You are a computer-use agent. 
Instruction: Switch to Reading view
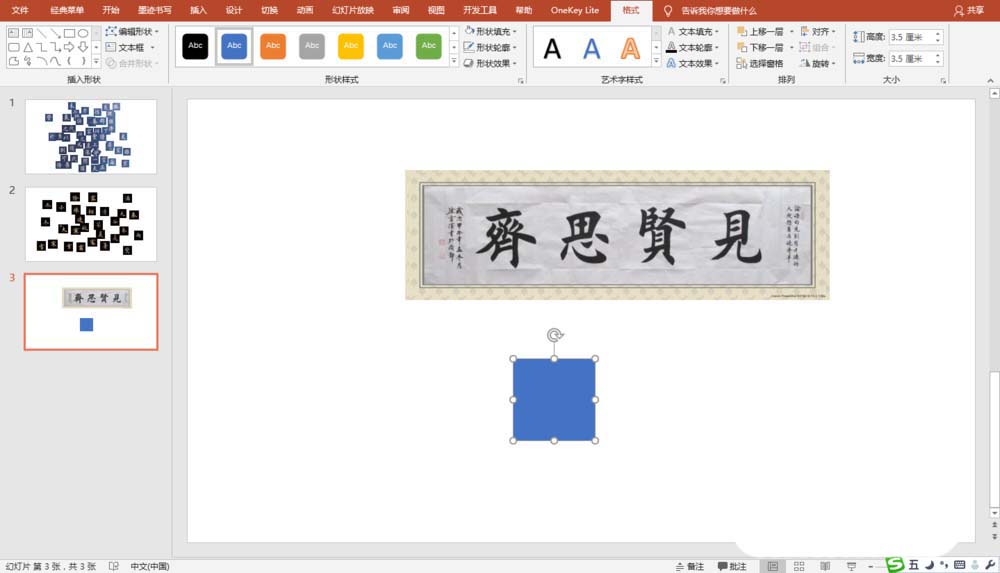point(825,566)
